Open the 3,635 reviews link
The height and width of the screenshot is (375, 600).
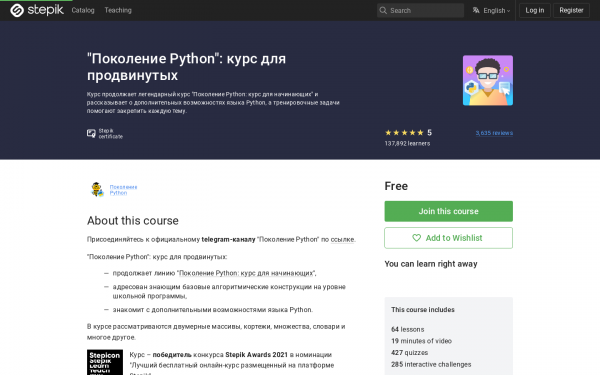494,133
